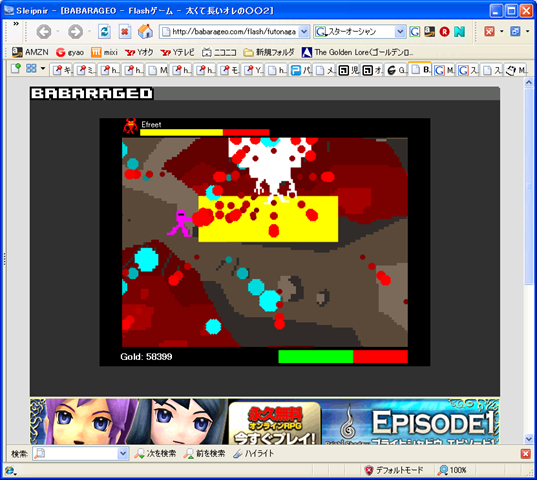Stop page loading with the red X icon

click(x=125, y=32)
